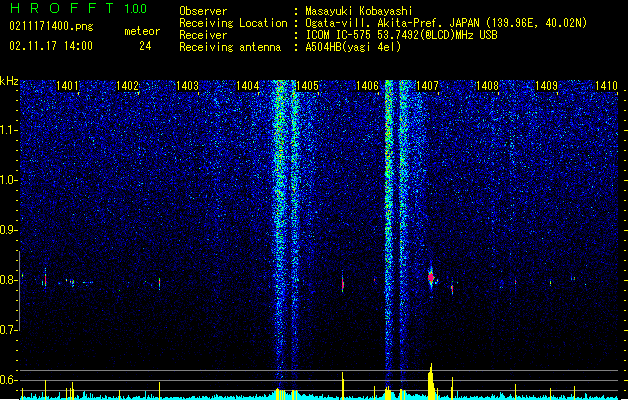The width and height of the screenshot is (629, 400).
Task: Click the yellow power spike just before 1406
Action: (343, 386)
